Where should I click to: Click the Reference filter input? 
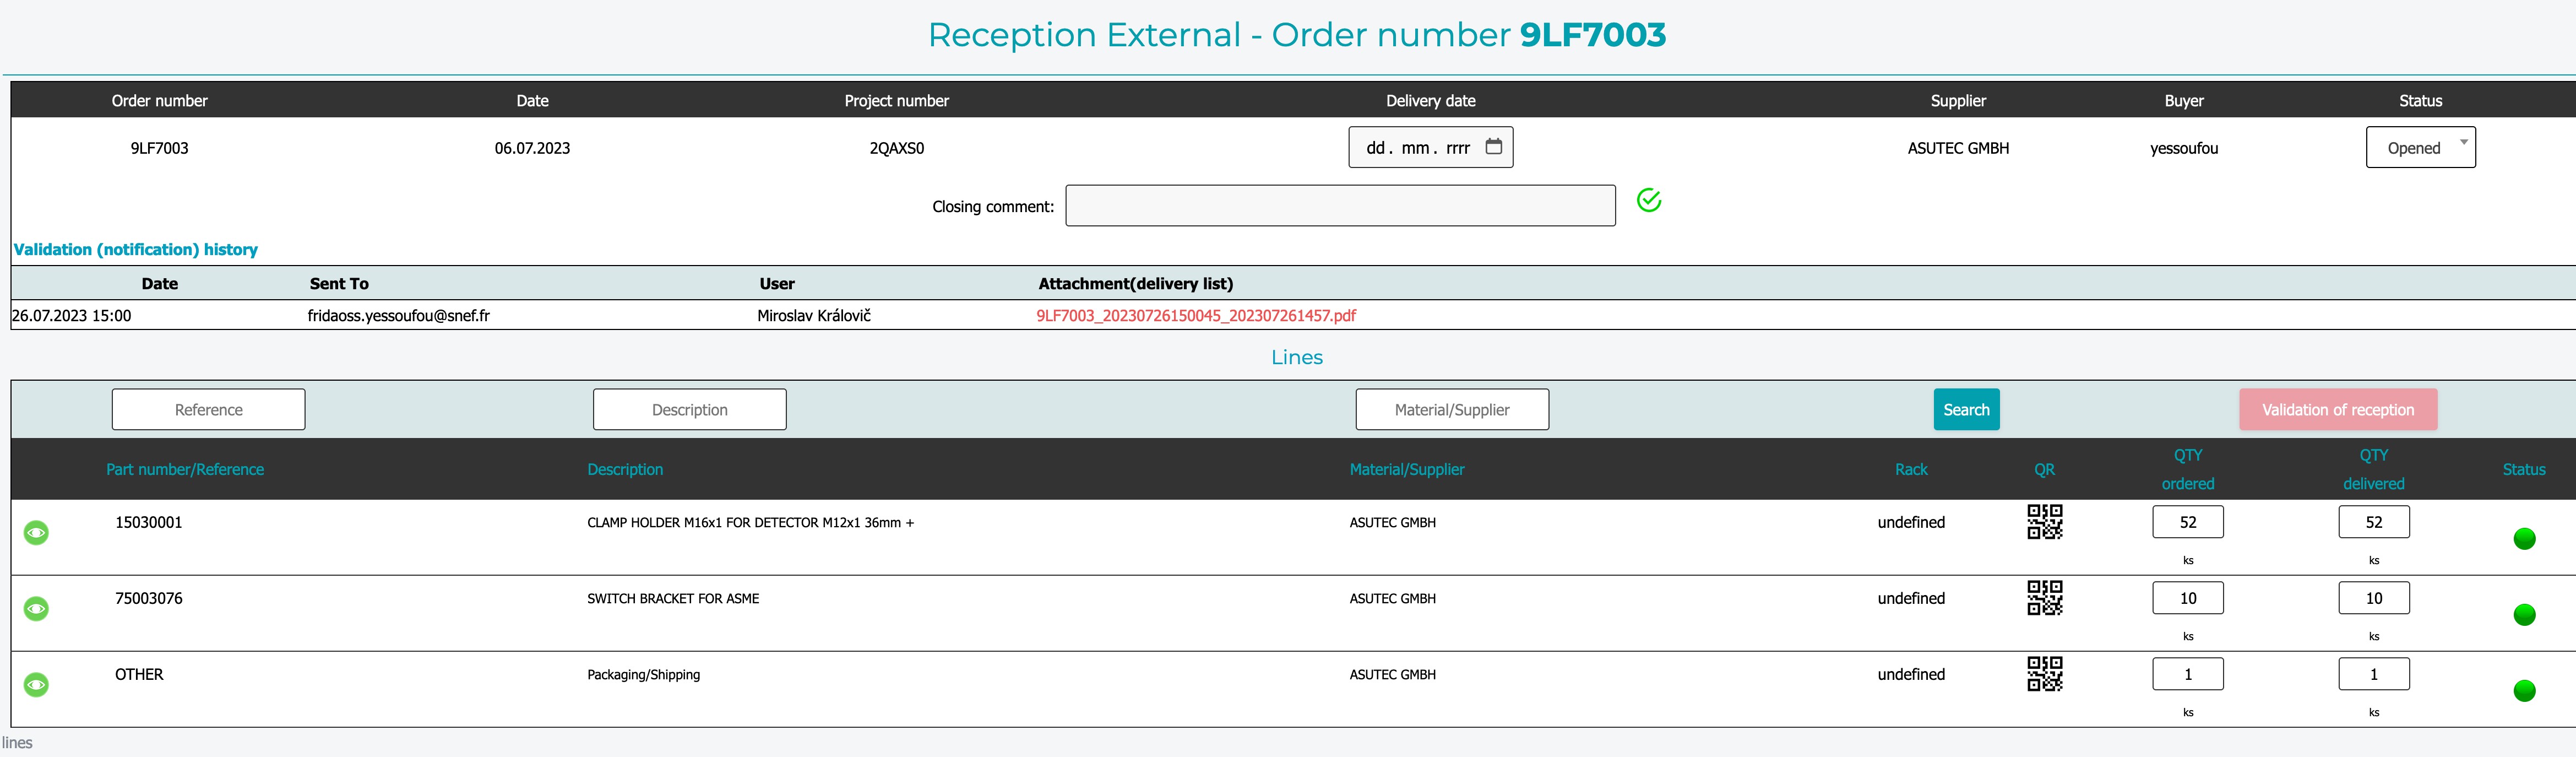tap(208, 410)
